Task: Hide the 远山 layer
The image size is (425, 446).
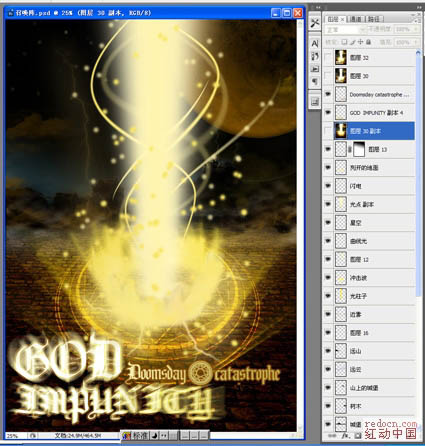Action: 328,351
